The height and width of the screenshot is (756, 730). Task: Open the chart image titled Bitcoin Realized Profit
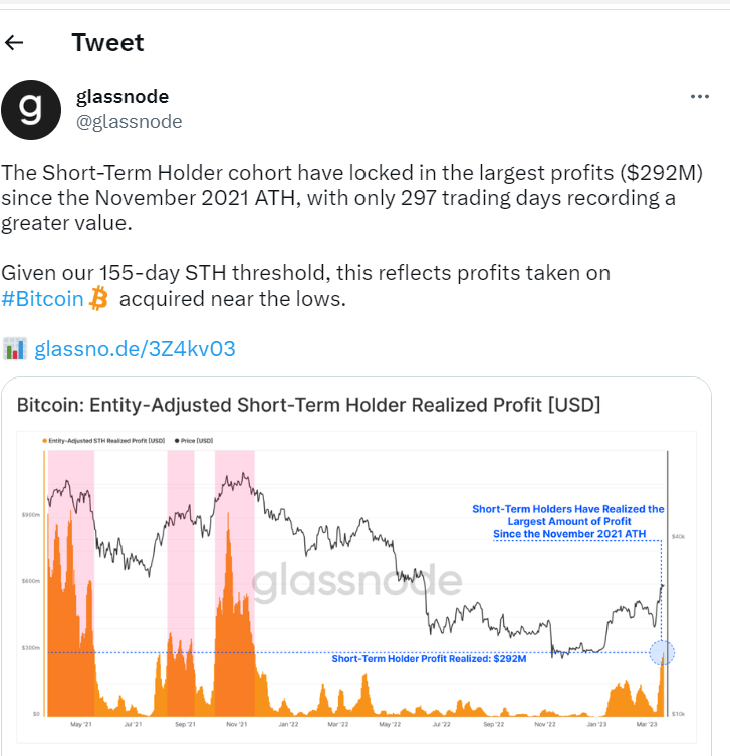pos(356,566)
